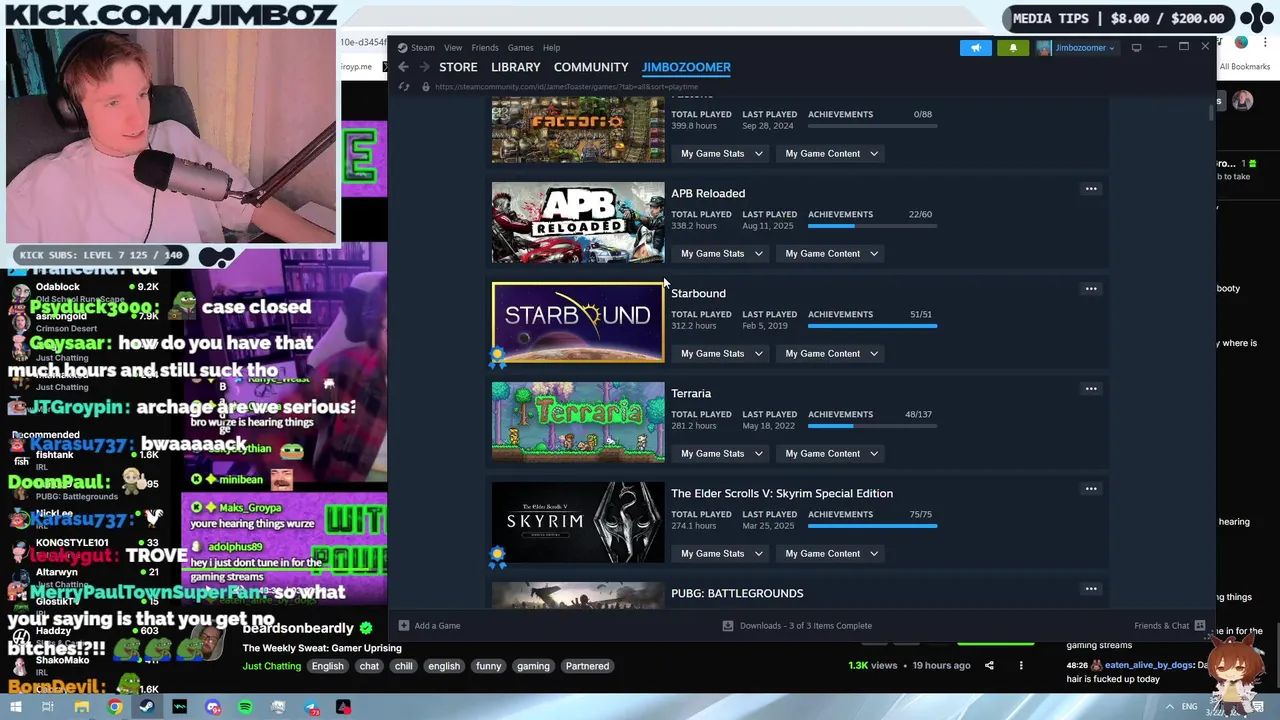Open Terraria three-dot options
The height and width of the screenshot is (720, 1280).
click(1091, 388)
